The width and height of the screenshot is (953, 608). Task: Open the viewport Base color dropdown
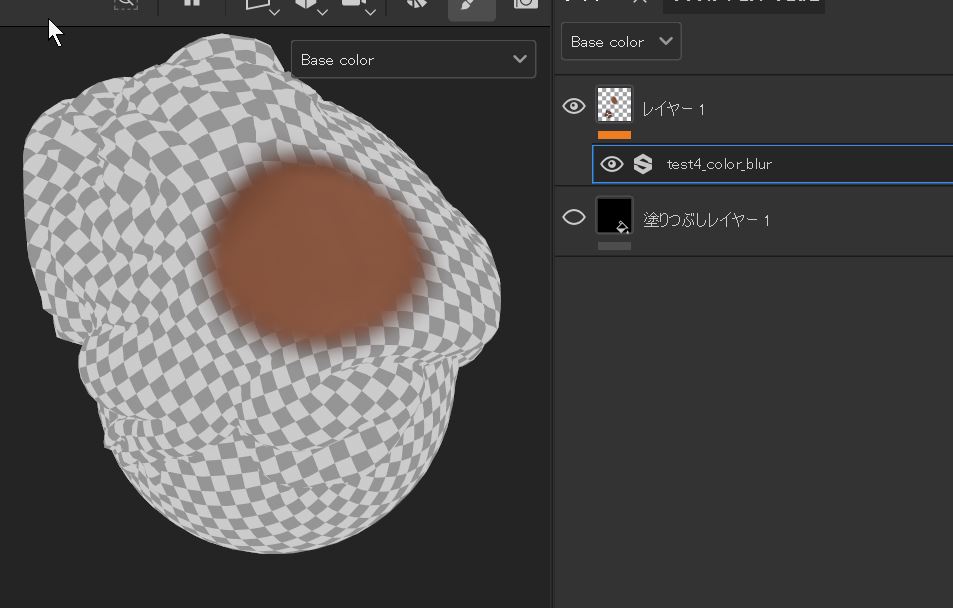click(x=413, y=60)
